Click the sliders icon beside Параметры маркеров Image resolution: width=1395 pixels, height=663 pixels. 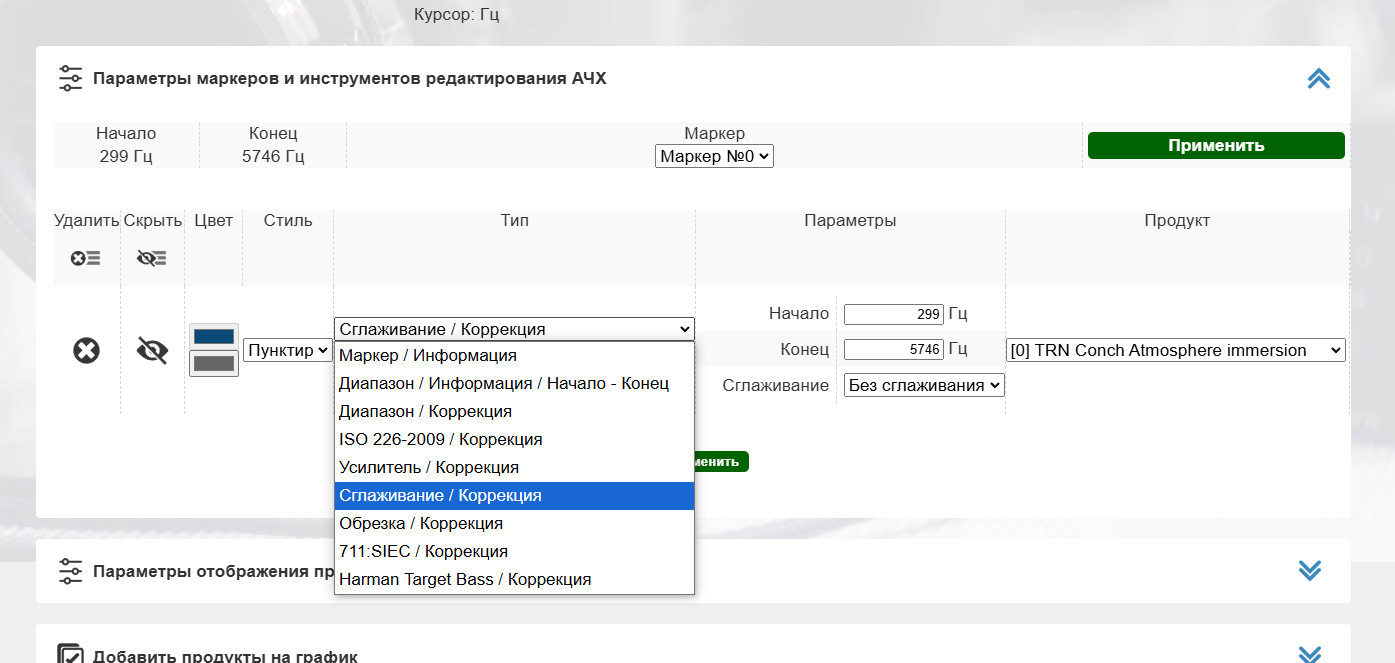pyautogui.click(x=70, y=79)
